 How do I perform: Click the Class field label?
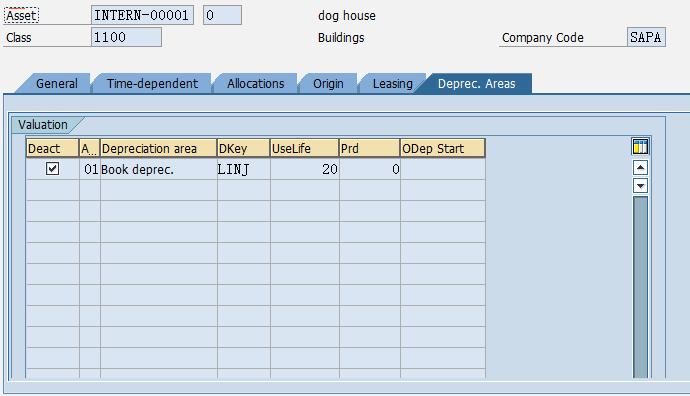tap(18, 38)
